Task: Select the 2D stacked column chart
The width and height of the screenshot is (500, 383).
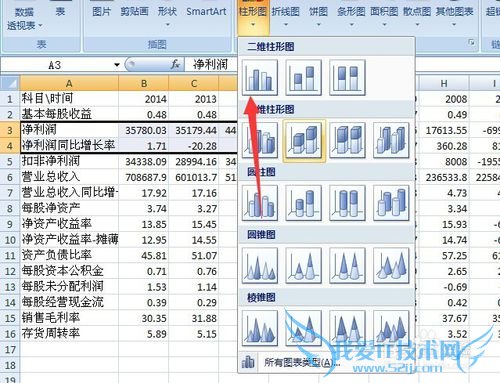Action: click(303, 78)
